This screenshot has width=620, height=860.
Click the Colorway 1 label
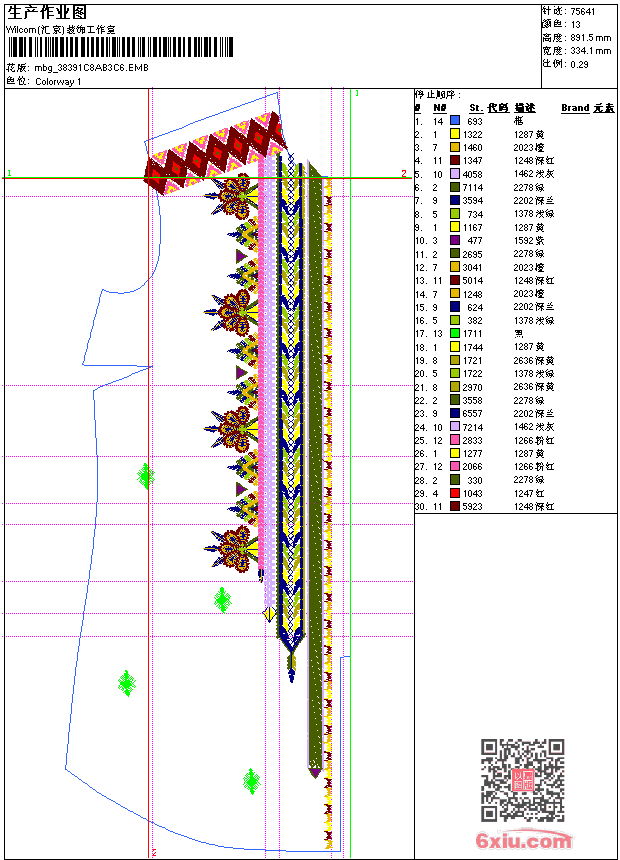pyautogui.click(x=58, y=81)
